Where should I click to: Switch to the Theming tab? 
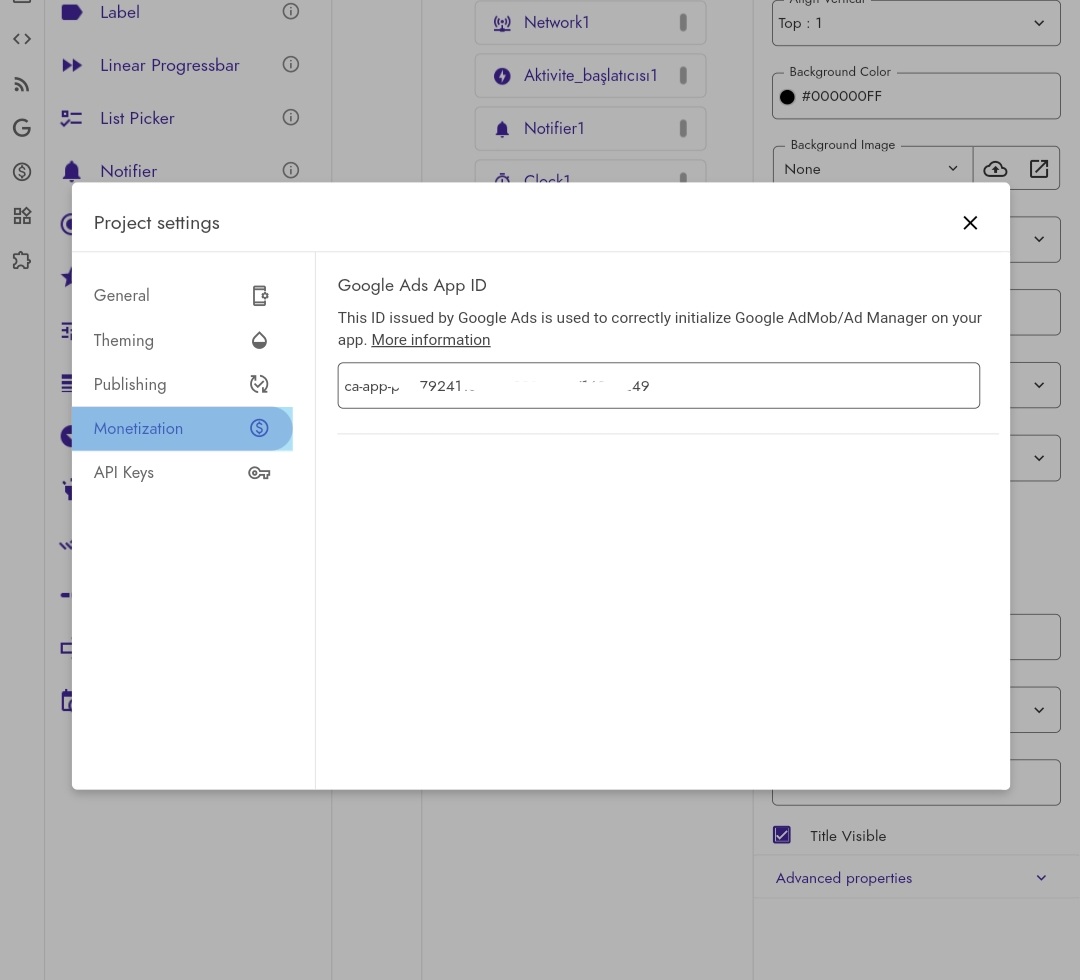182,340
